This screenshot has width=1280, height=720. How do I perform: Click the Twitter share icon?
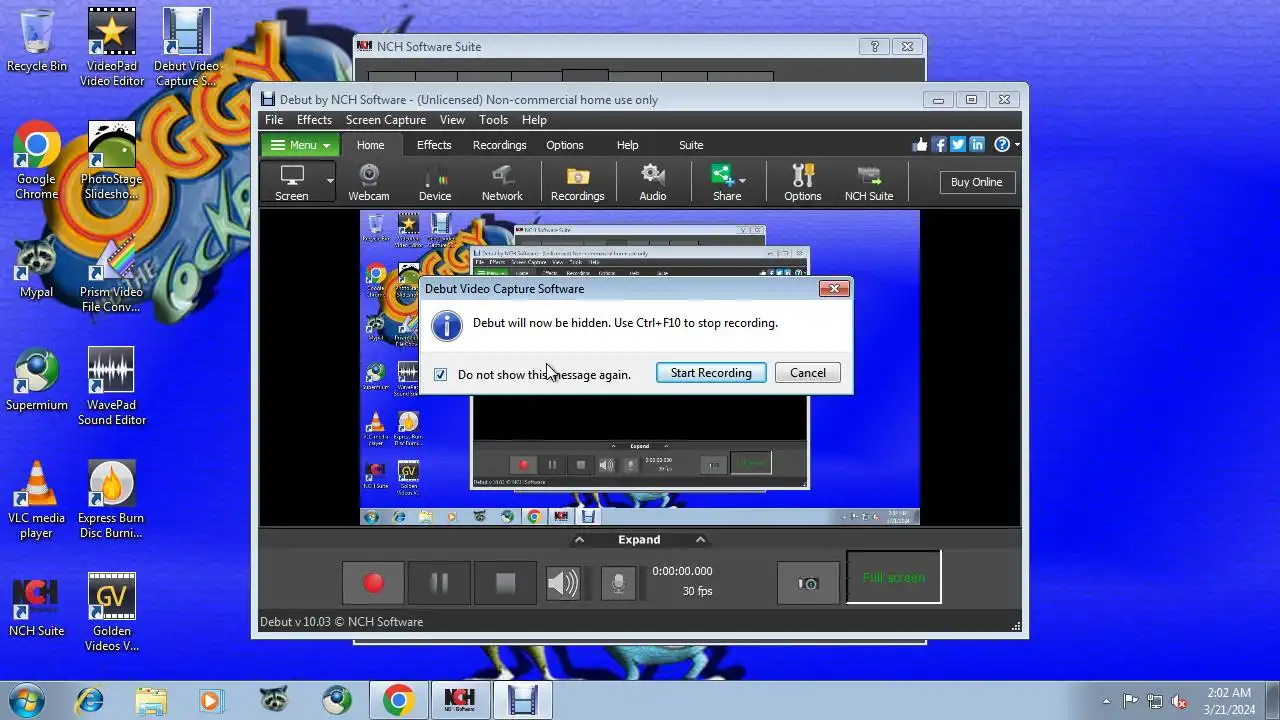pos(958,145)
